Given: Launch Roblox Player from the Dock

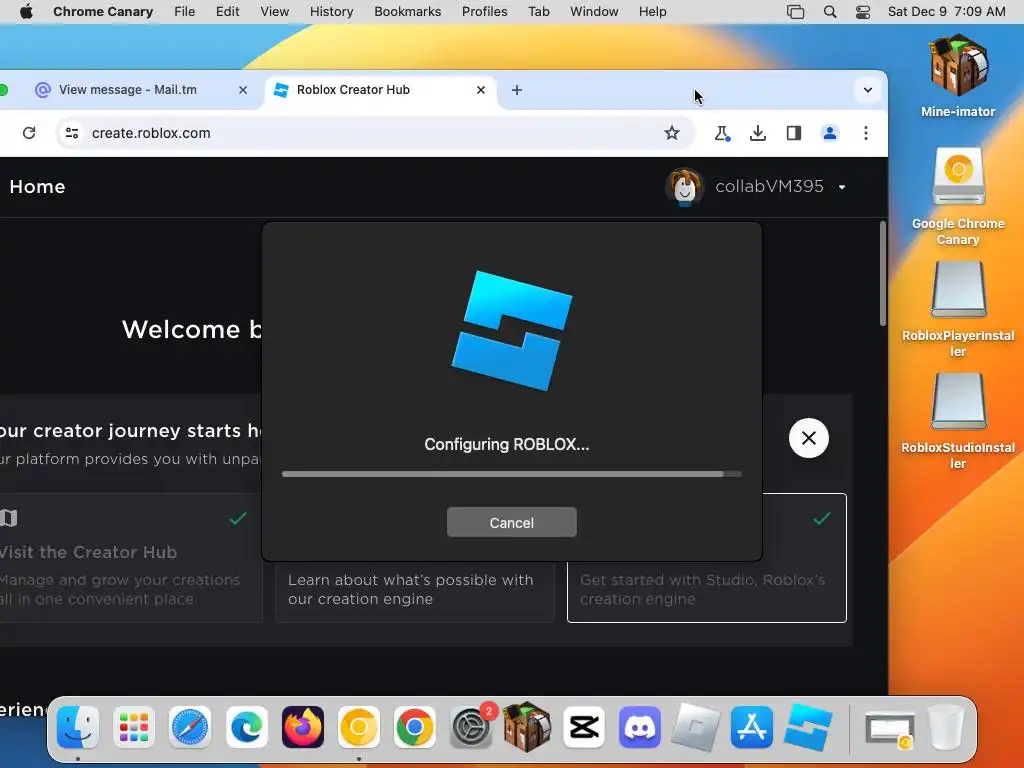Looking at the screenshot, I should (x=696, y=727).
